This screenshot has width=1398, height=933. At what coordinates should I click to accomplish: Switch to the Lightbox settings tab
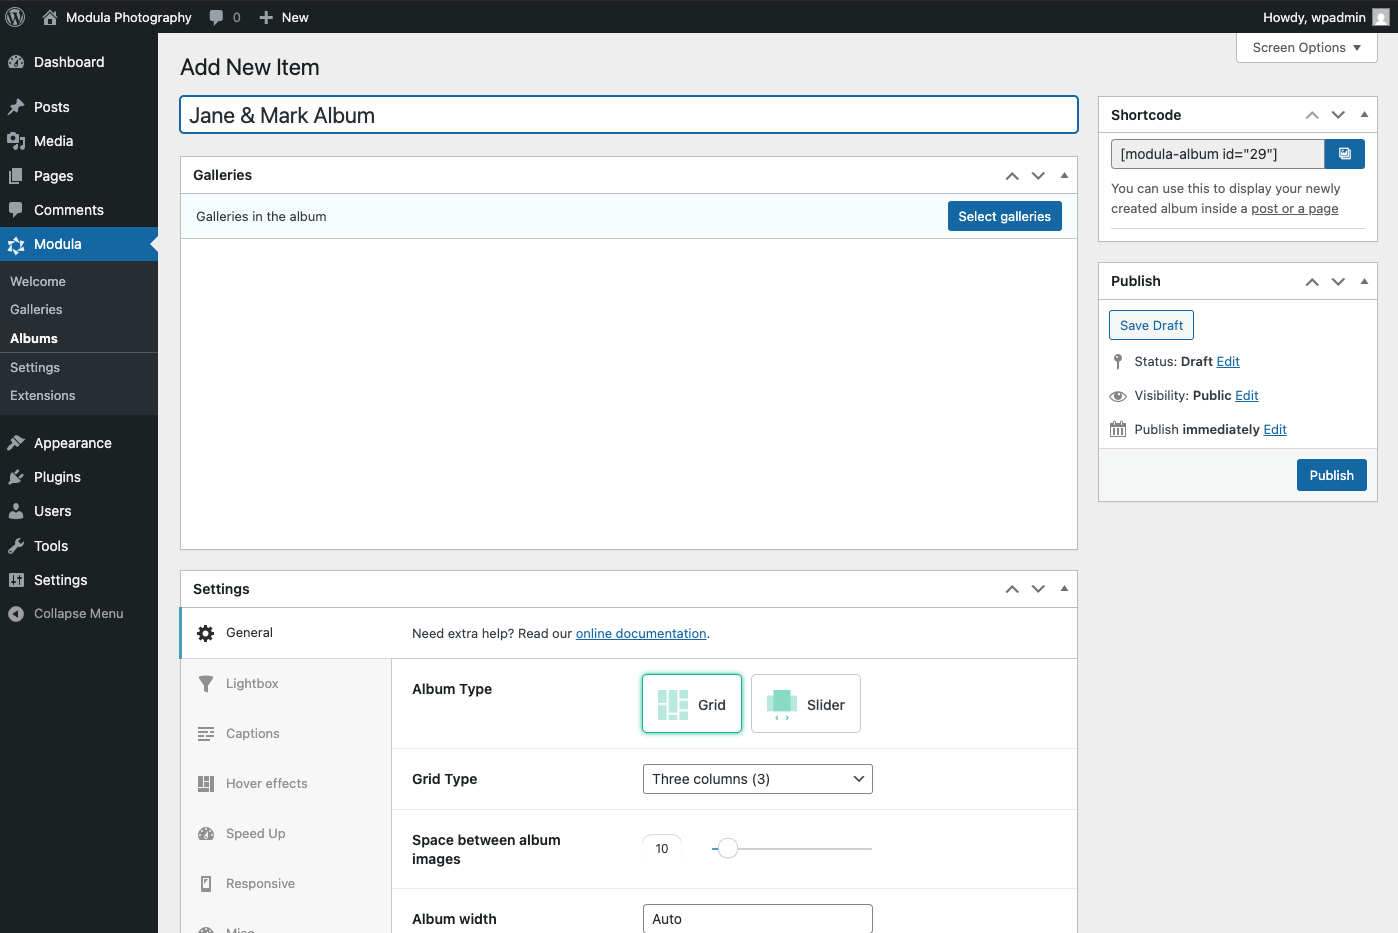[x=252, y=684]
